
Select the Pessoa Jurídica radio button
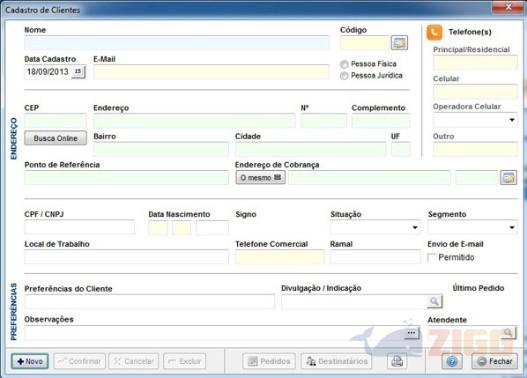(344, 76)
